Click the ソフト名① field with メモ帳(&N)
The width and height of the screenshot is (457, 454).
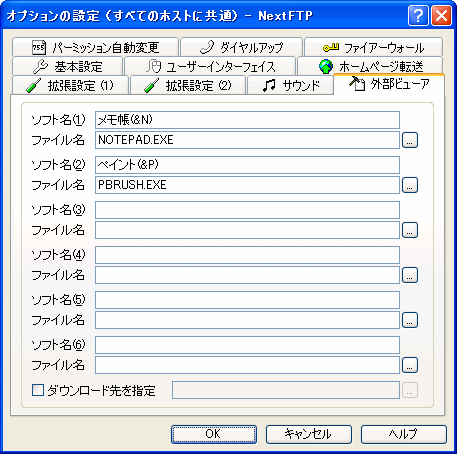point(247,120)
